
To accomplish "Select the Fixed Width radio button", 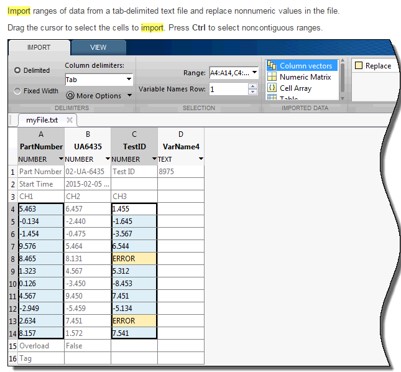I will [17, 91].
